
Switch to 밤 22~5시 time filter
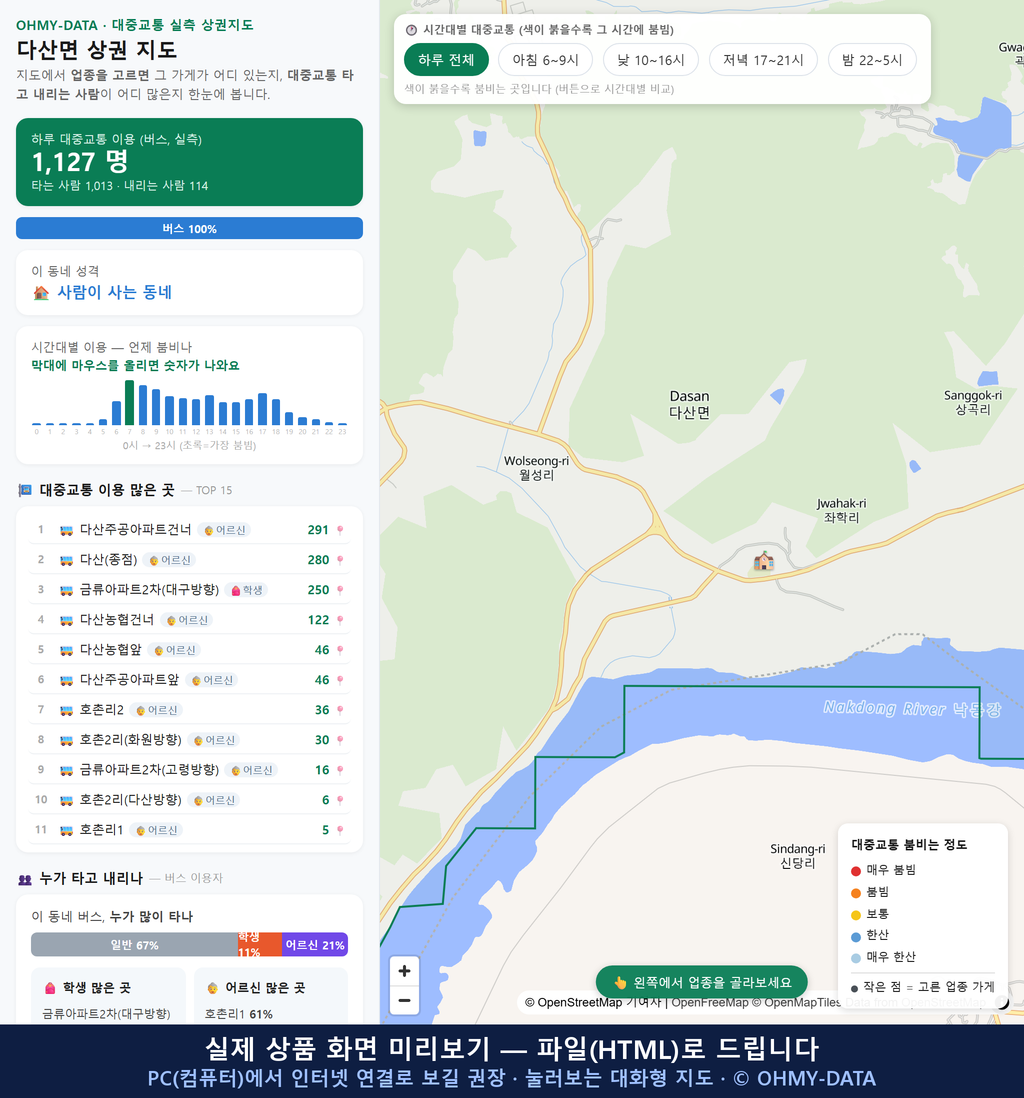pyautogui.click(x=872, y=60)
